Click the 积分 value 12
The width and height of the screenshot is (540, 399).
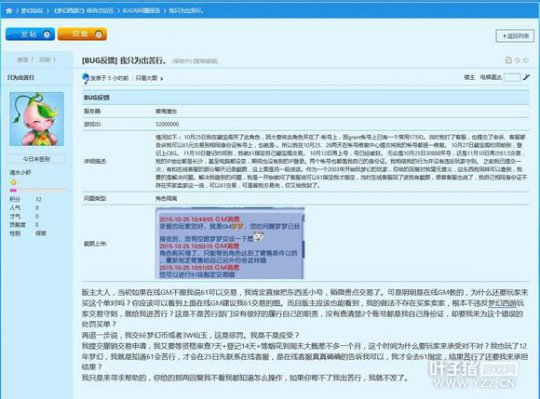pyautogui.click(x=38, y=199)
